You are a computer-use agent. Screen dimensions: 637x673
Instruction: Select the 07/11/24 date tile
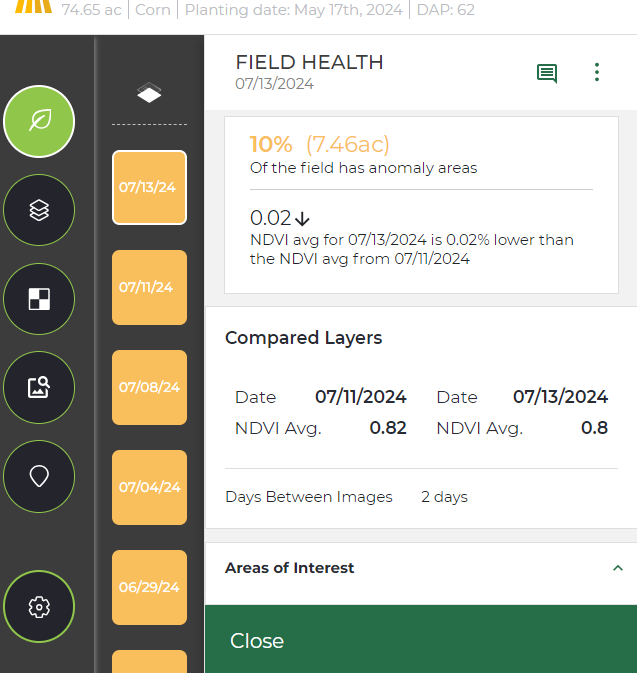pyautogui.click(x=149, y=287)
